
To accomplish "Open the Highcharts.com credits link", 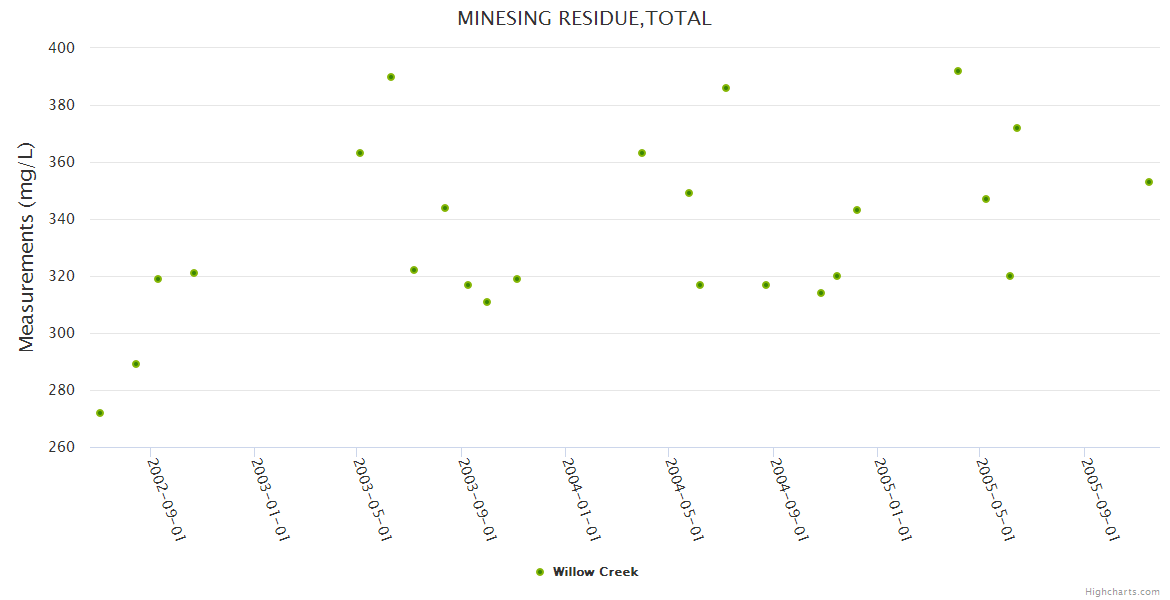I will coord(1122,592).
